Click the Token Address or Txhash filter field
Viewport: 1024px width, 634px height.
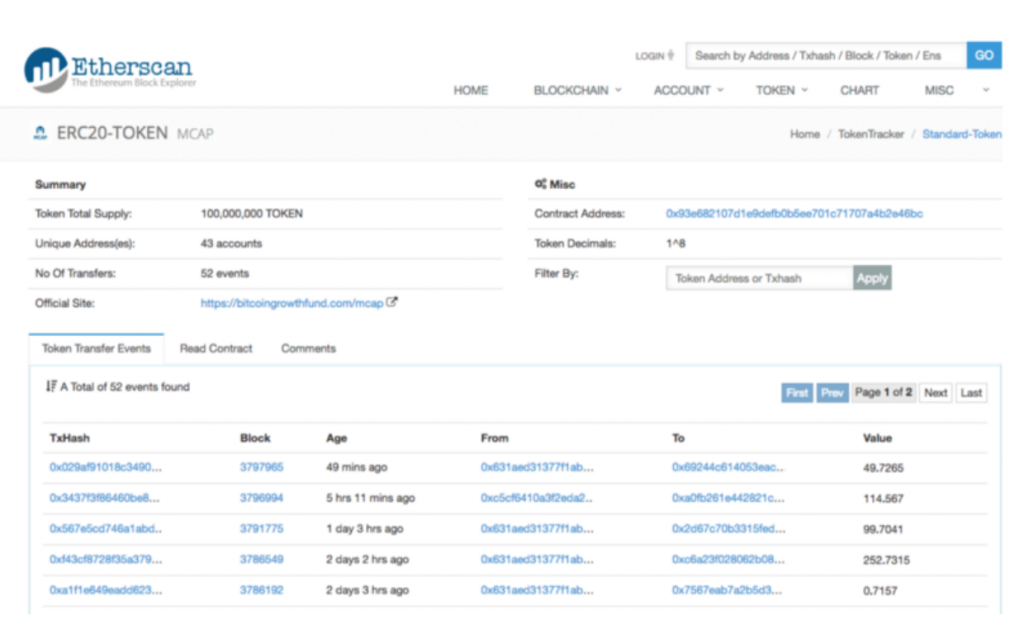760,278
